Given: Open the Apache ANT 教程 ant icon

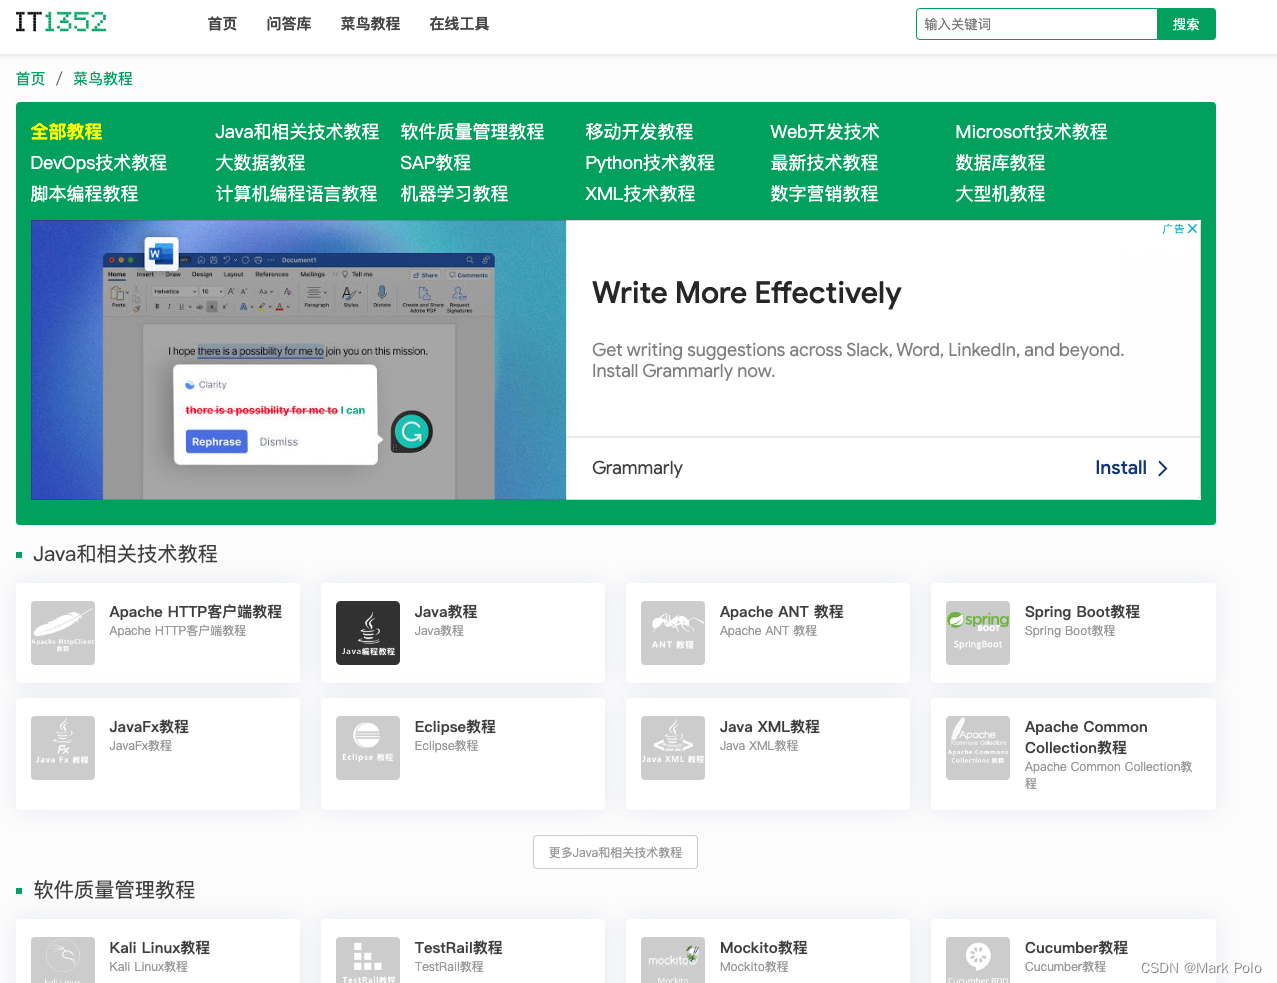Looking at the screenshot, I should (x=673, y=633).
